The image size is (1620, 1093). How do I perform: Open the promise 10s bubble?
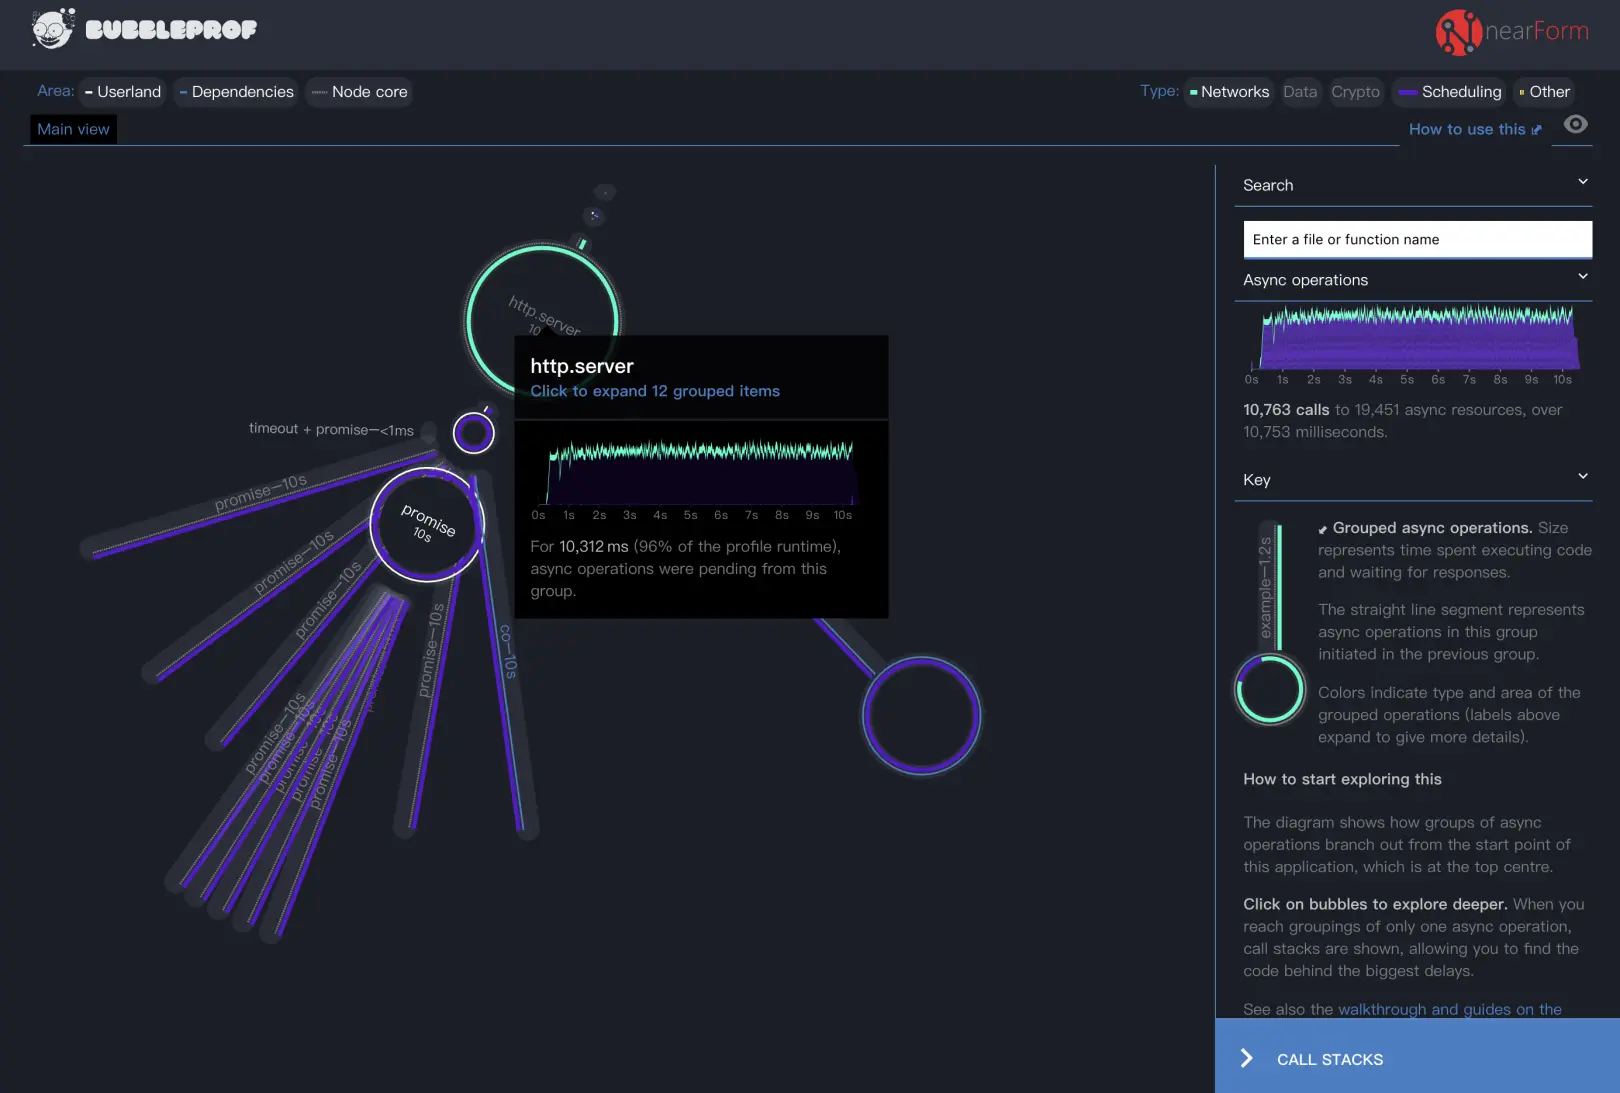[427, 524]
